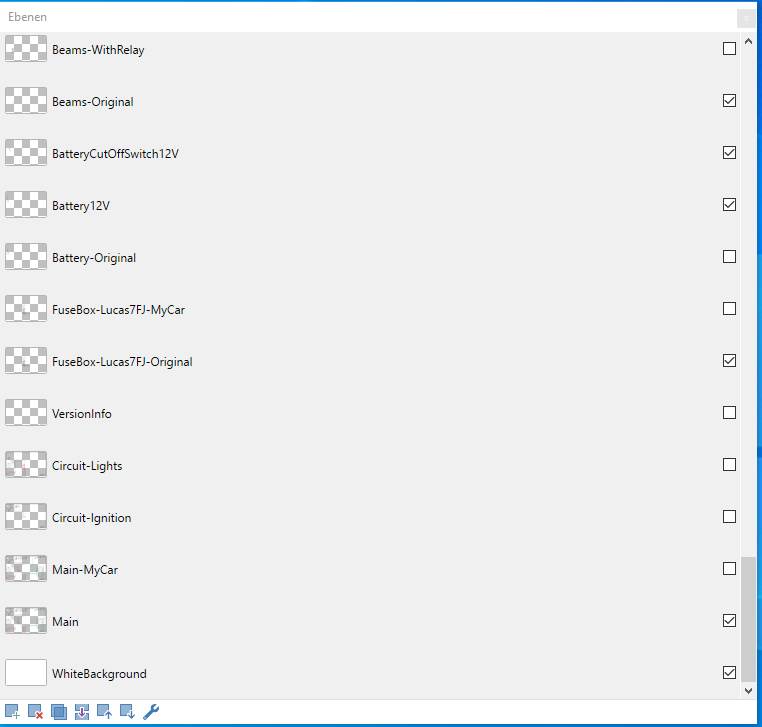Screen dimensions: 762x727
Task: Click the vertical scrollbar thumb
Action: pyautogui.click(x=749, y=618)
